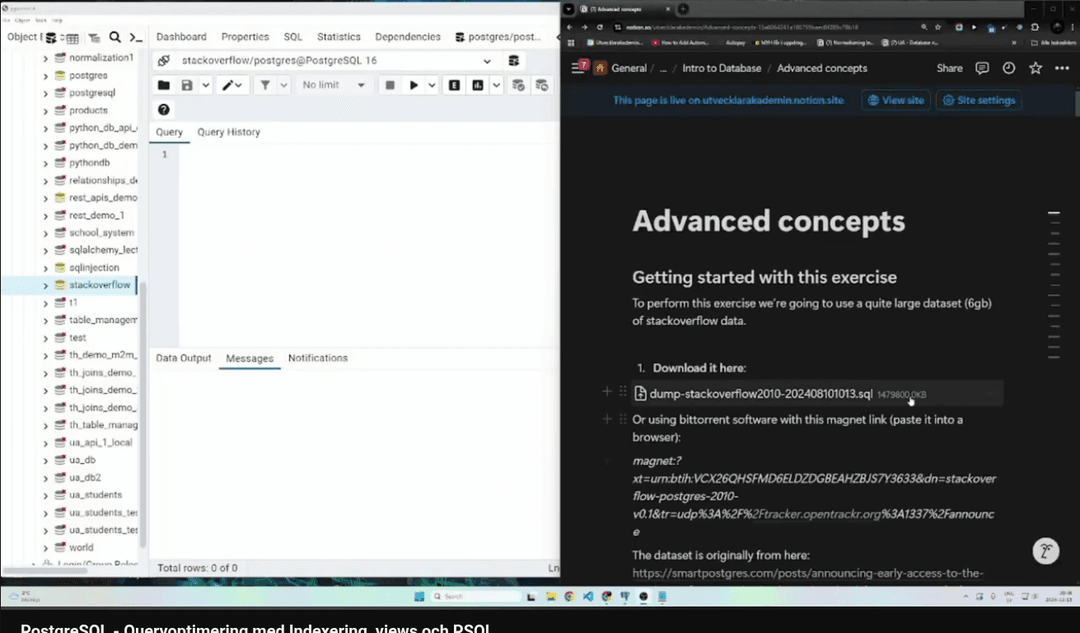Click into the query editor line 1

tap(360, 155)
